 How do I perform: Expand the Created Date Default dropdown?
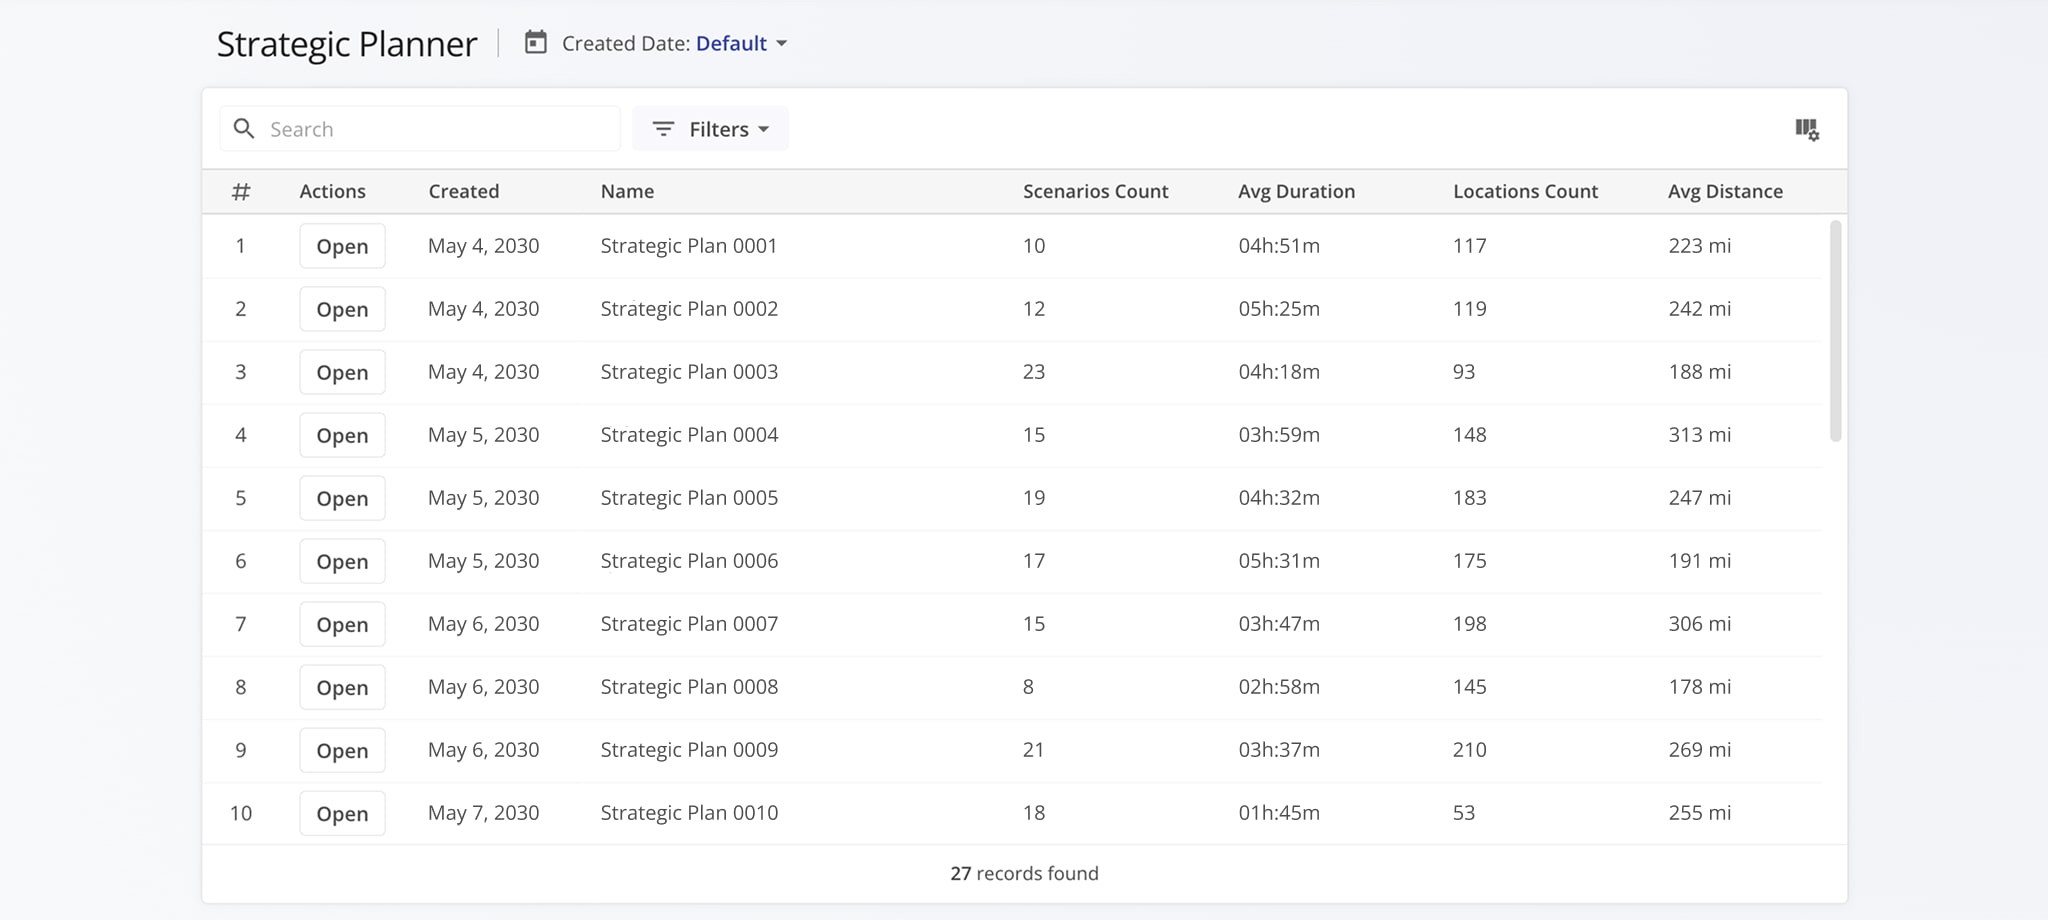coord(741,43)
